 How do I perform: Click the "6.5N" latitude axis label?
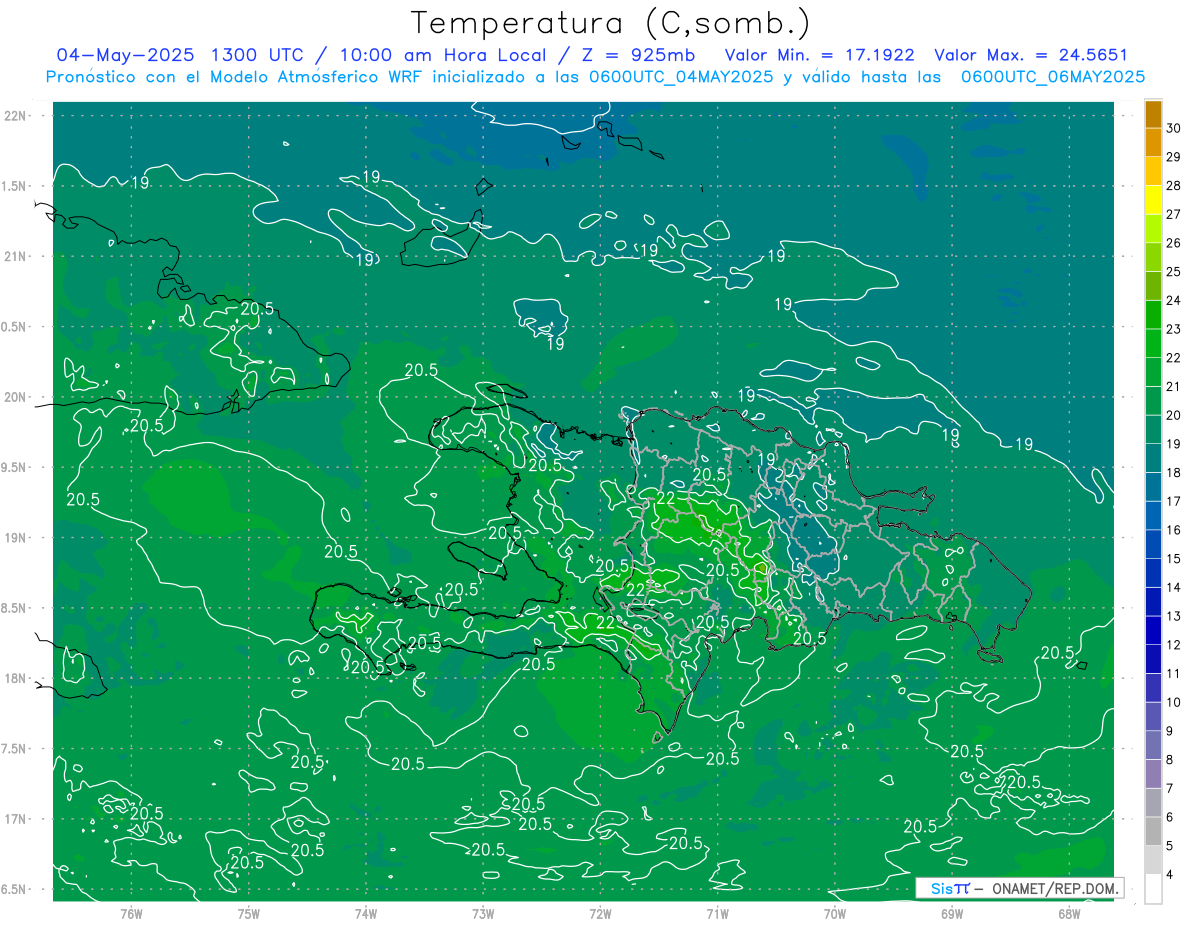coord(15,889)
